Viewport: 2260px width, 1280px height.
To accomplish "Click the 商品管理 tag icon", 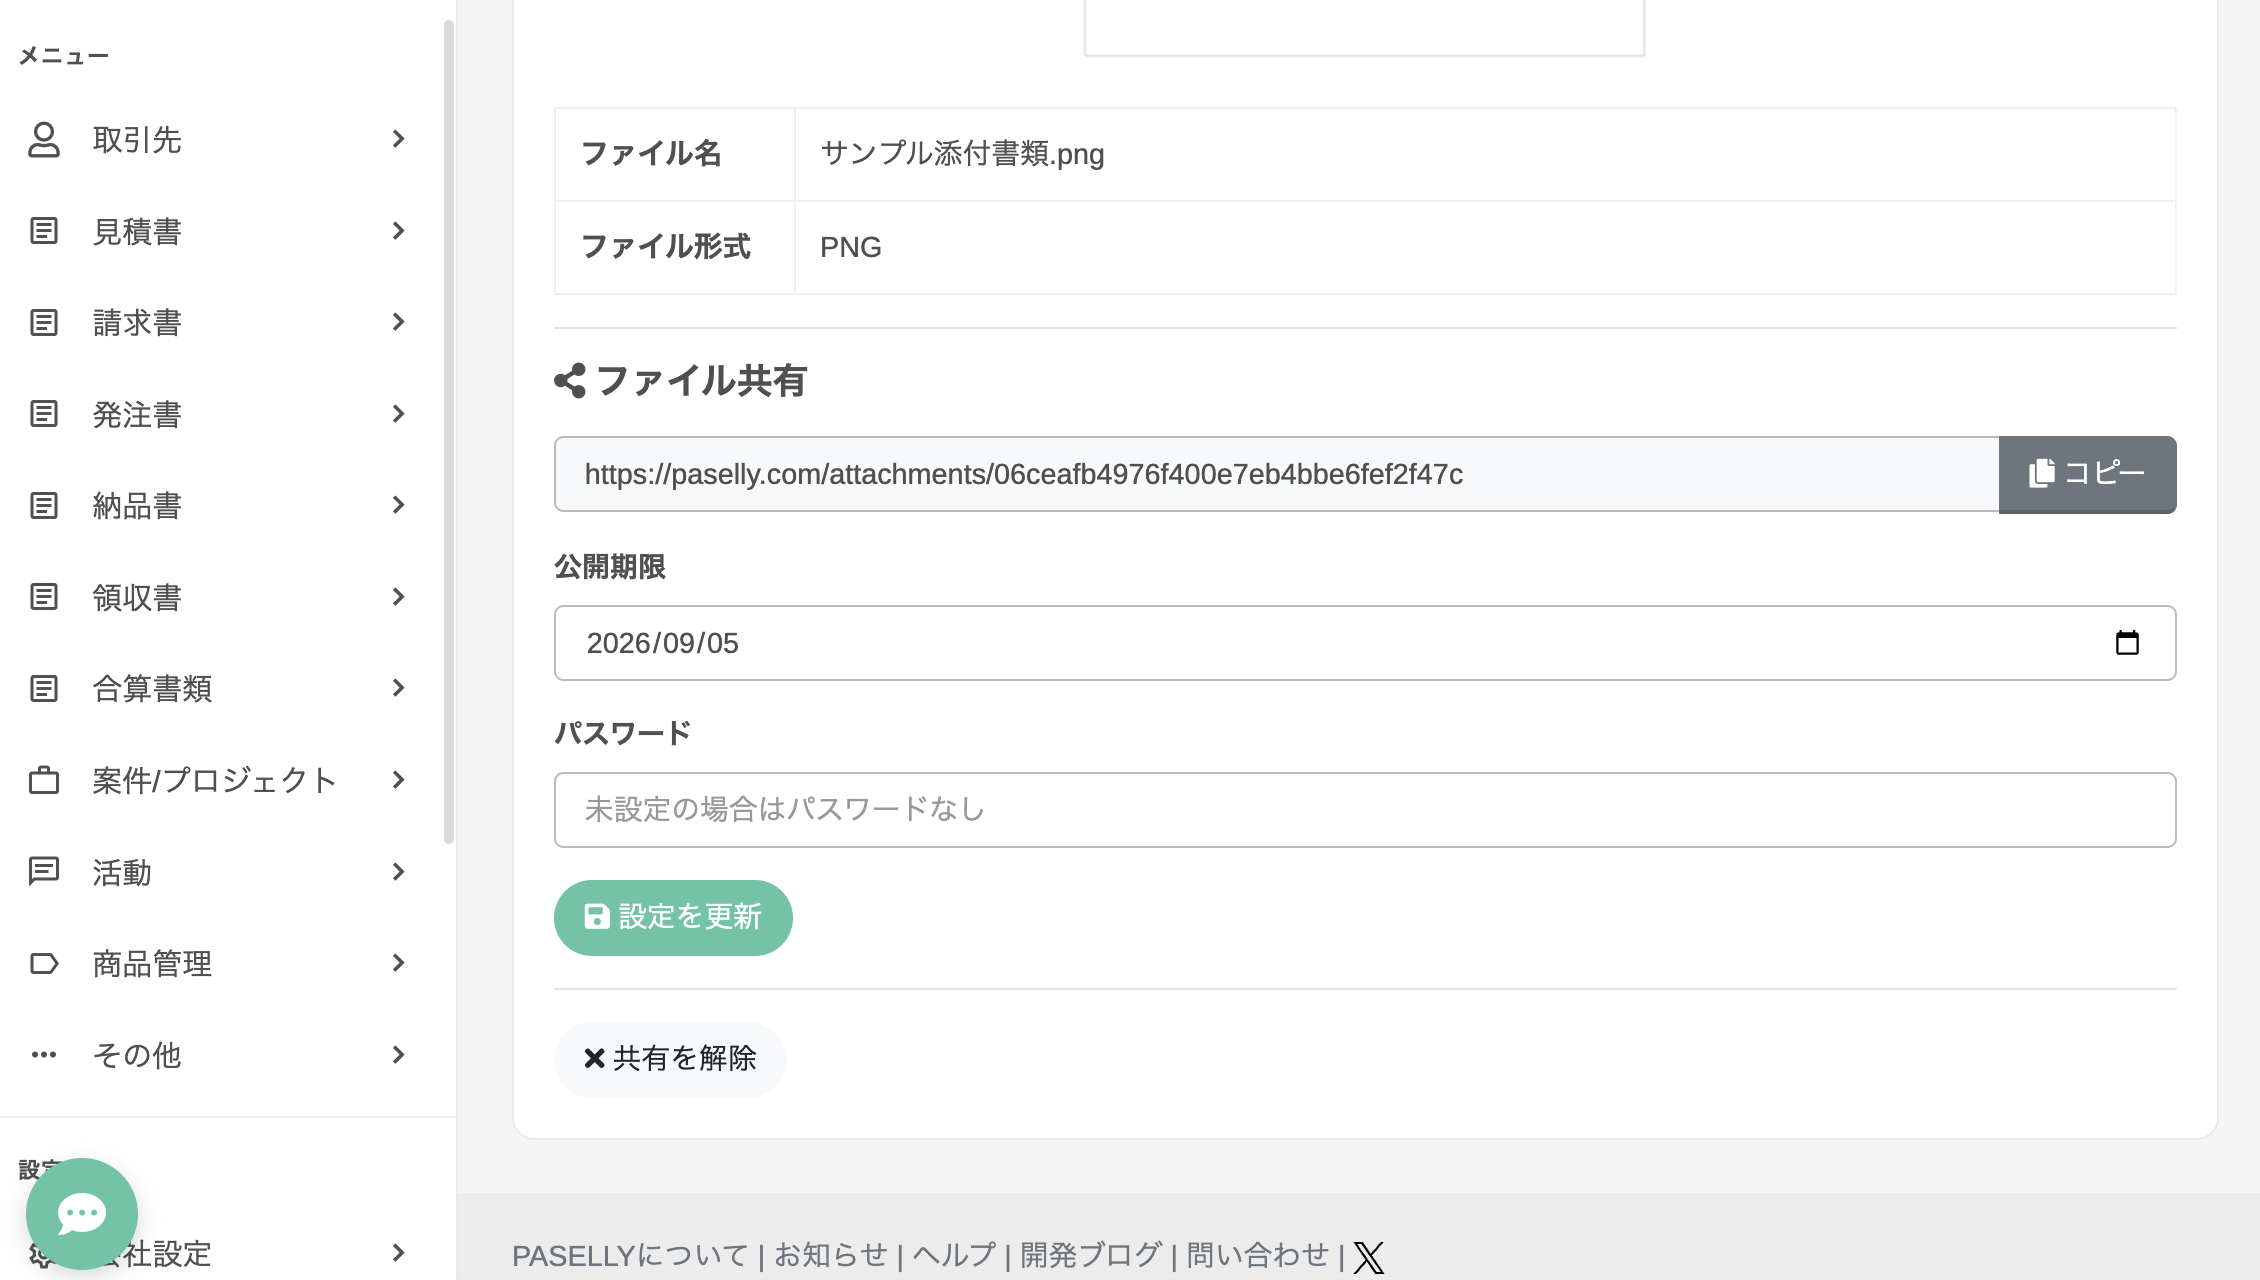I will click(x=44, y=963).
